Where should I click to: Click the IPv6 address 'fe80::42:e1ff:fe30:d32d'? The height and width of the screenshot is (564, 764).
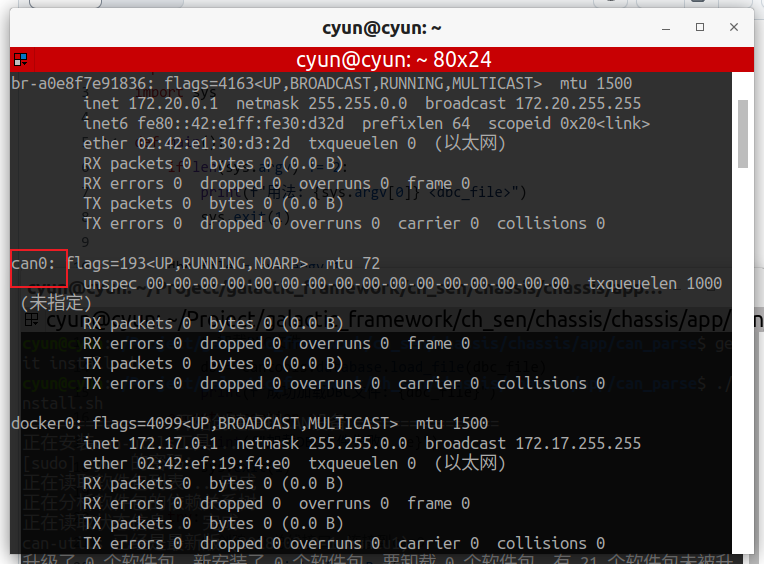coord(240,123)
